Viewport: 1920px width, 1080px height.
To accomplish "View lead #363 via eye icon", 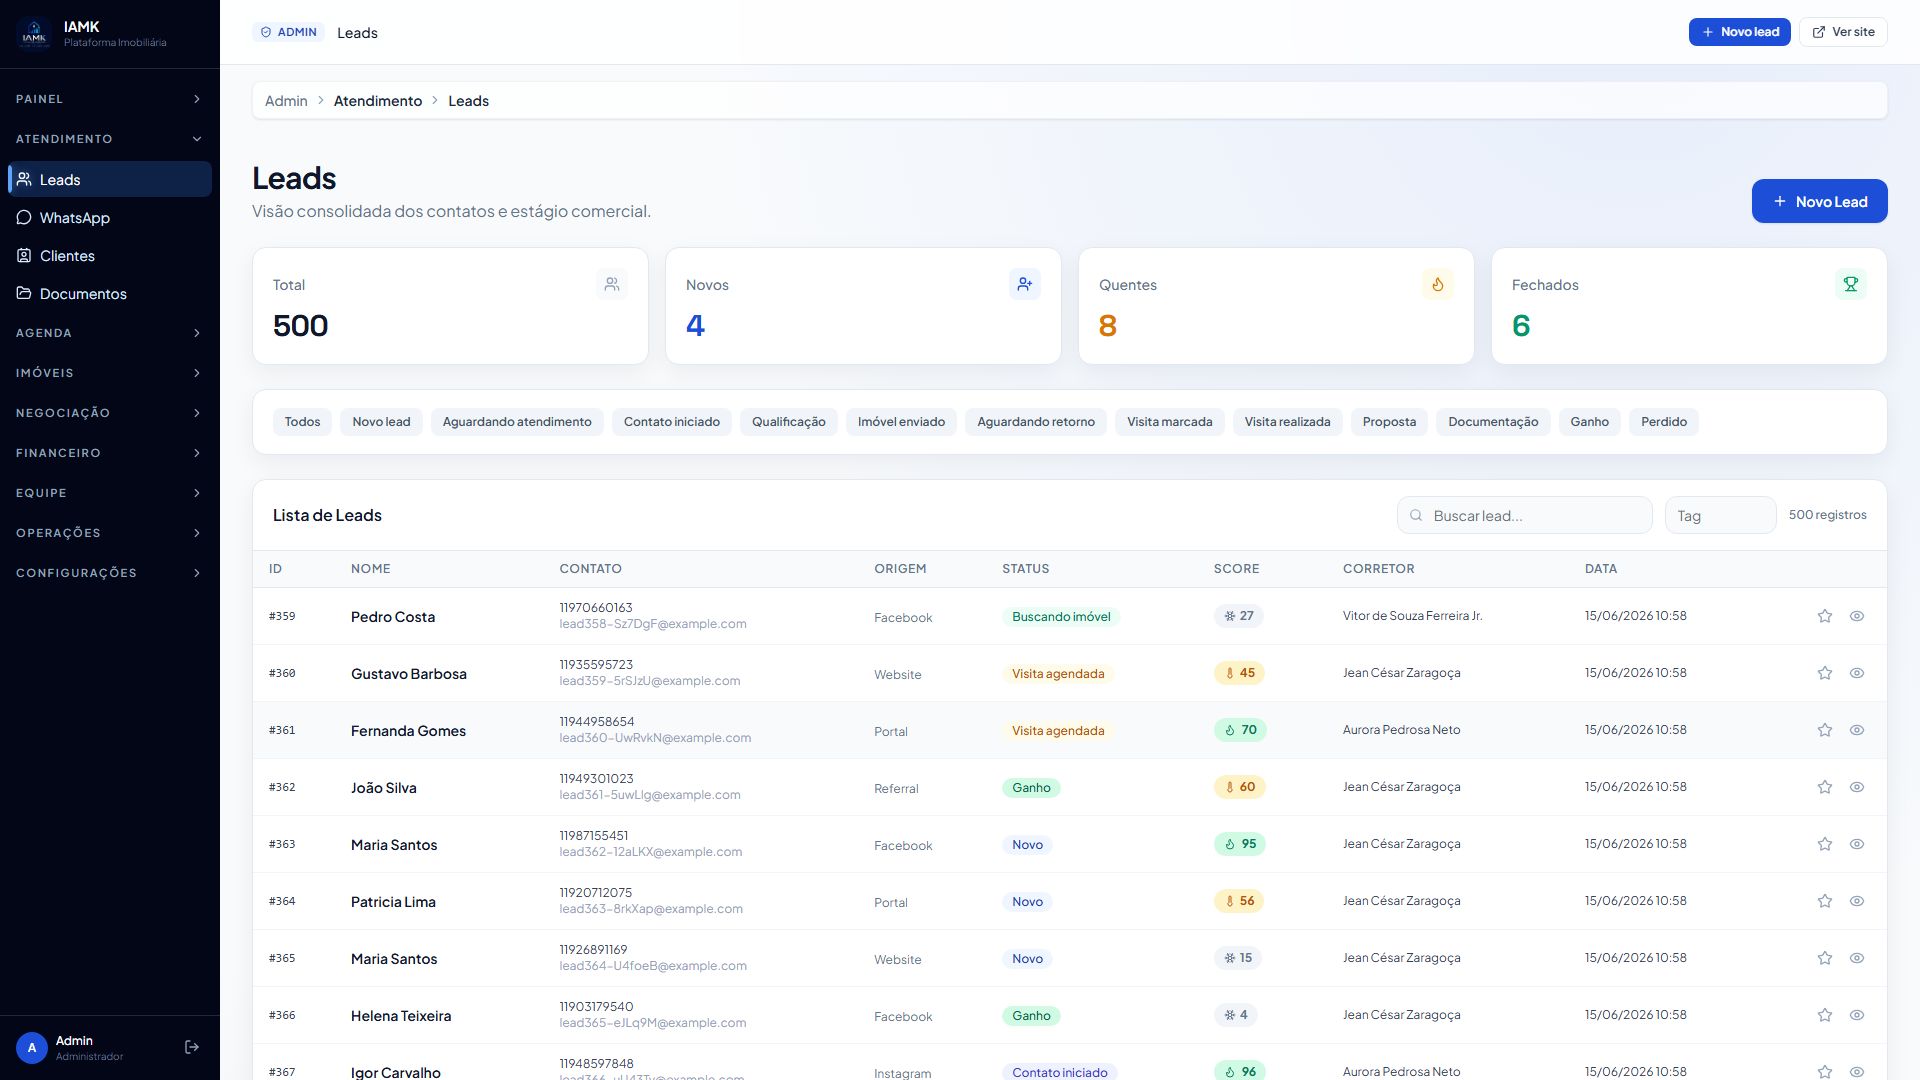I will click(x=1857, y=844).
